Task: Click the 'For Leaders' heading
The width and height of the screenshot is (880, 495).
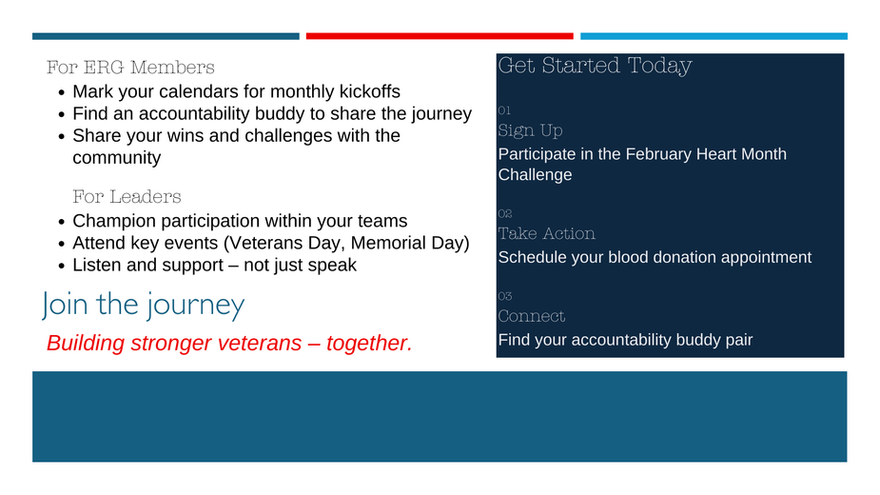Action: point(127,196)
